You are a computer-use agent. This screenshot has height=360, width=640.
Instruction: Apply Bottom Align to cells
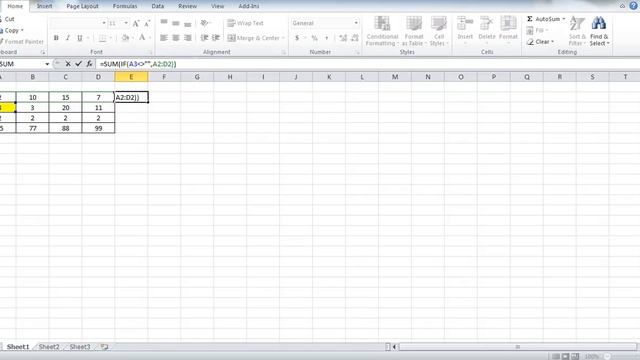tap(187, 23)
